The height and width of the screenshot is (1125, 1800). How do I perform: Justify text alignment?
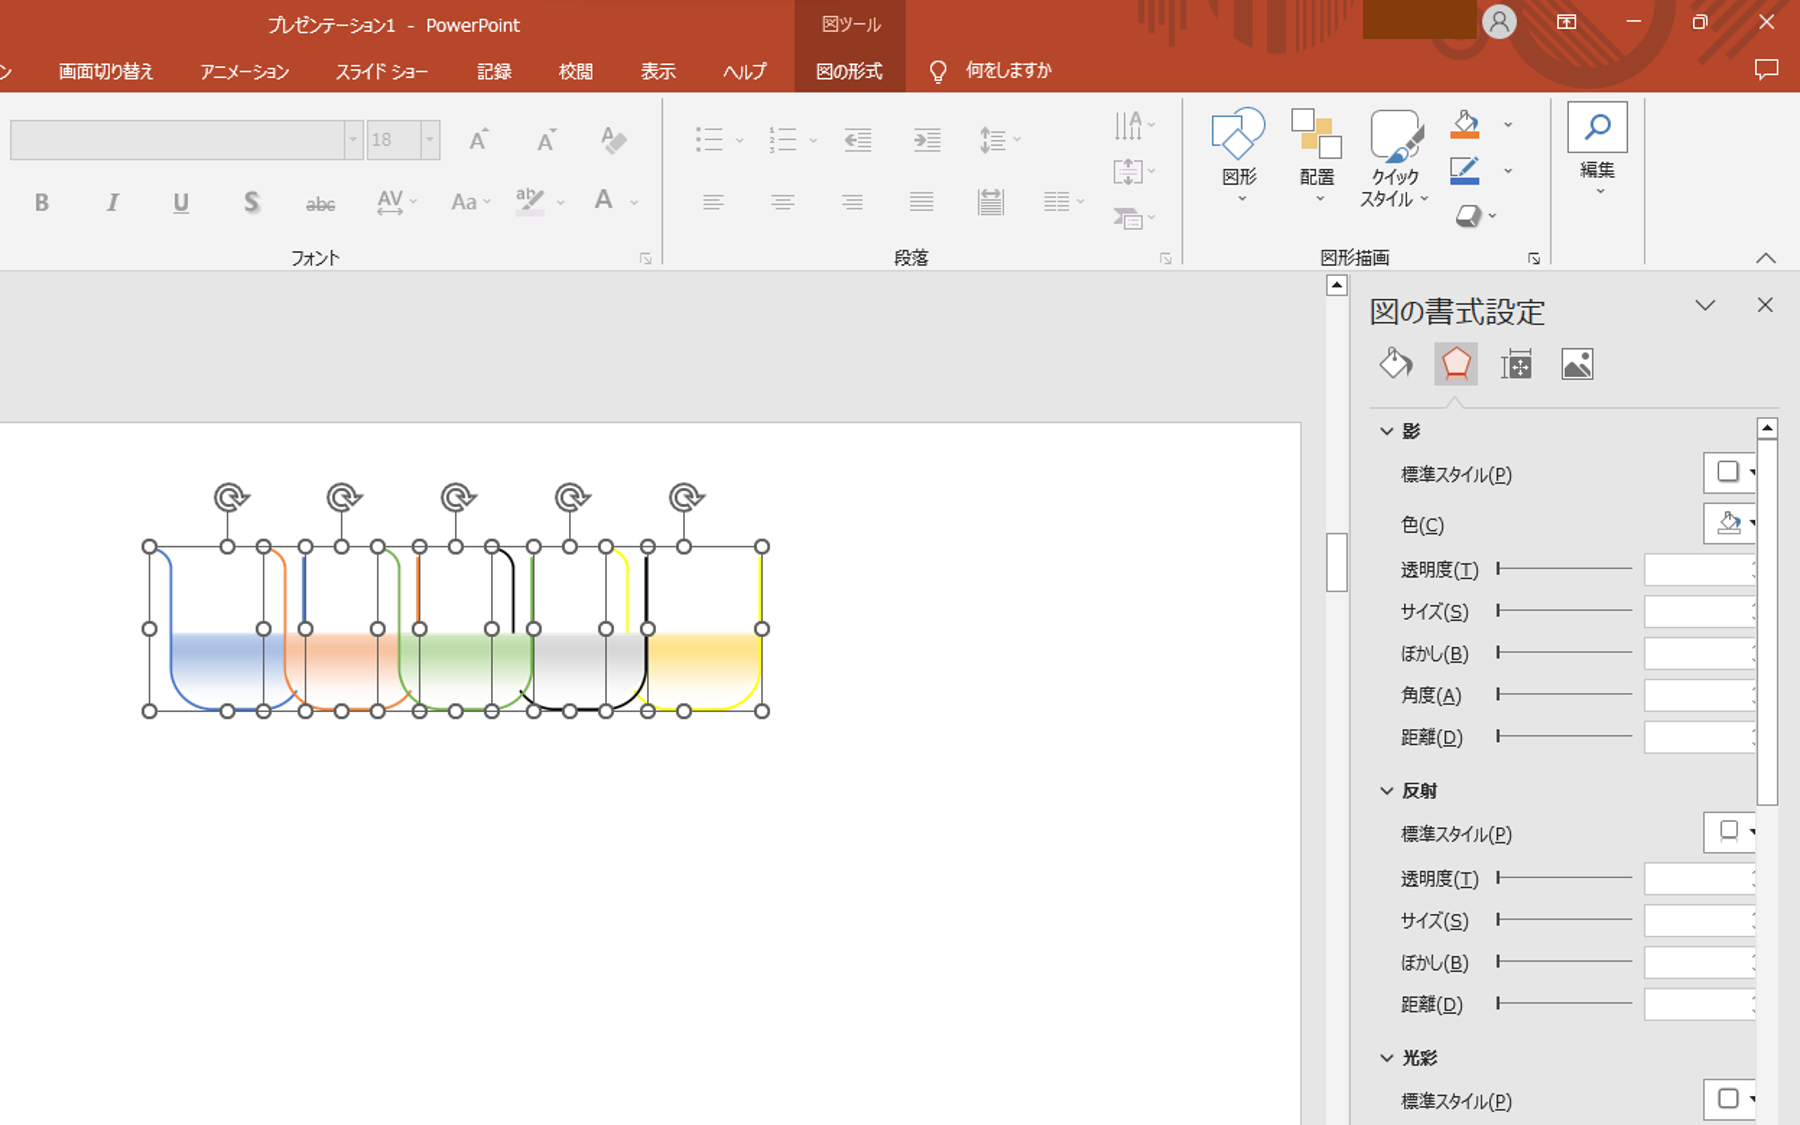point(921,202)
